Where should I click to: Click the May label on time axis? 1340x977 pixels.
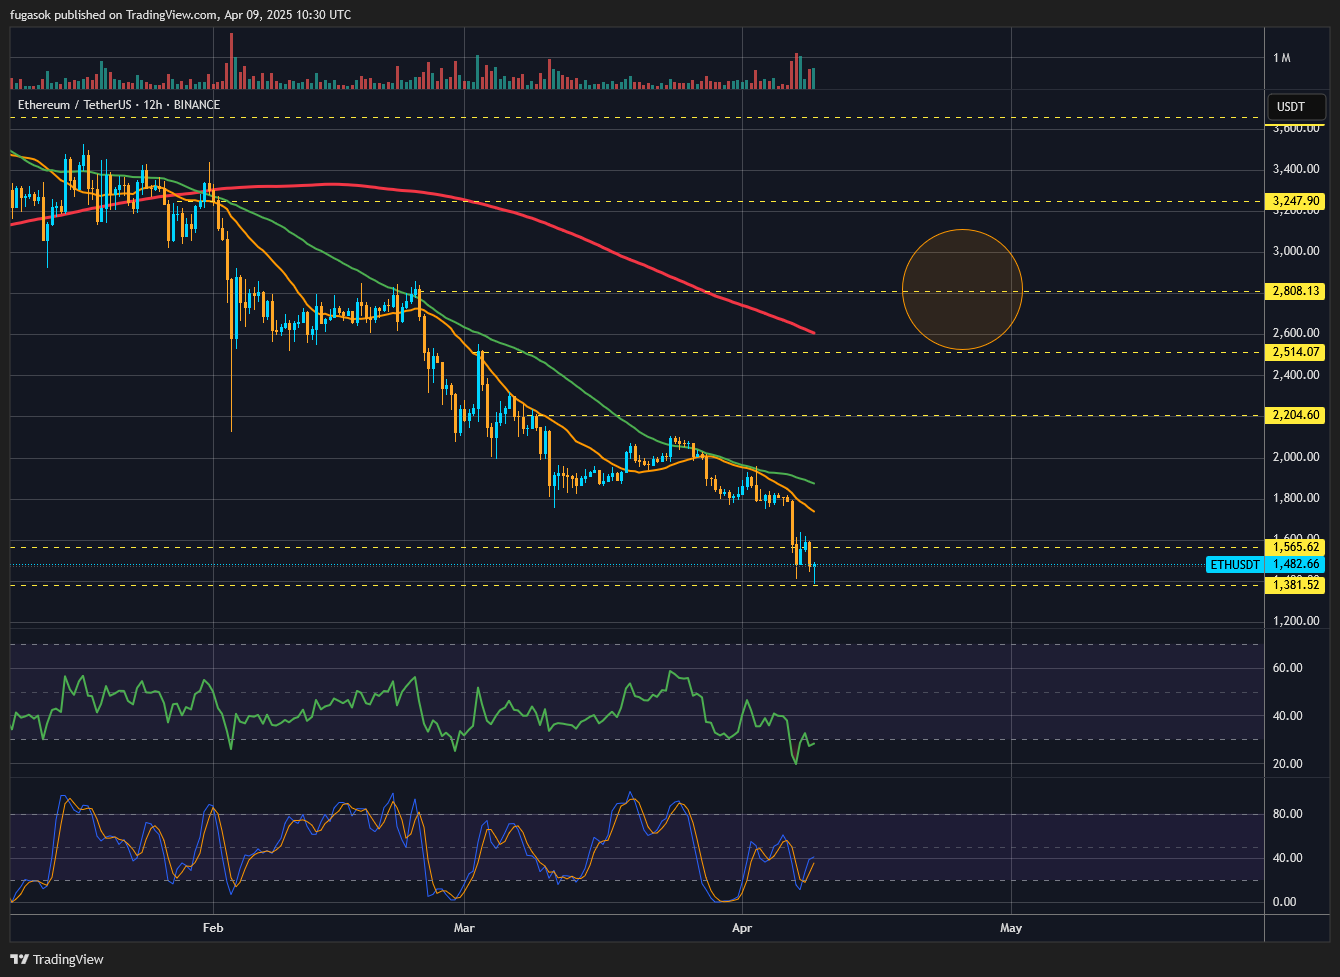pos(1011,928)
